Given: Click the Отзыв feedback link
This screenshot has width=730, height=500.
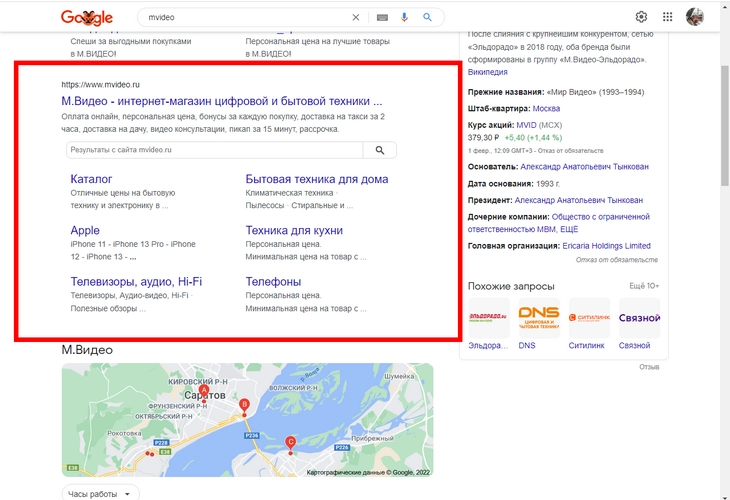Looking at the screenshot, I should (x=649, y=367).
